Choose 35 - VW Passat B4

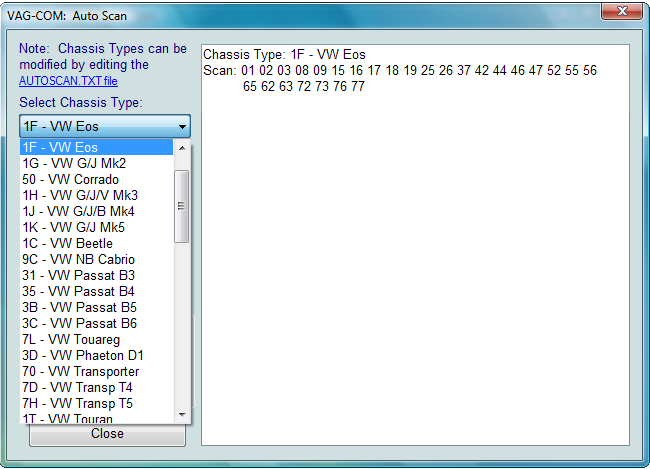click(96, 292)
